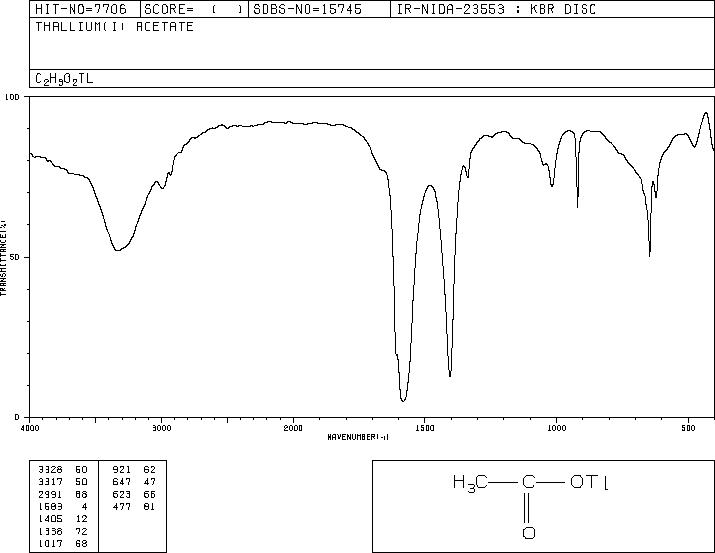
Task: Click the central C atom in structure
Action: tap(528, 482)
